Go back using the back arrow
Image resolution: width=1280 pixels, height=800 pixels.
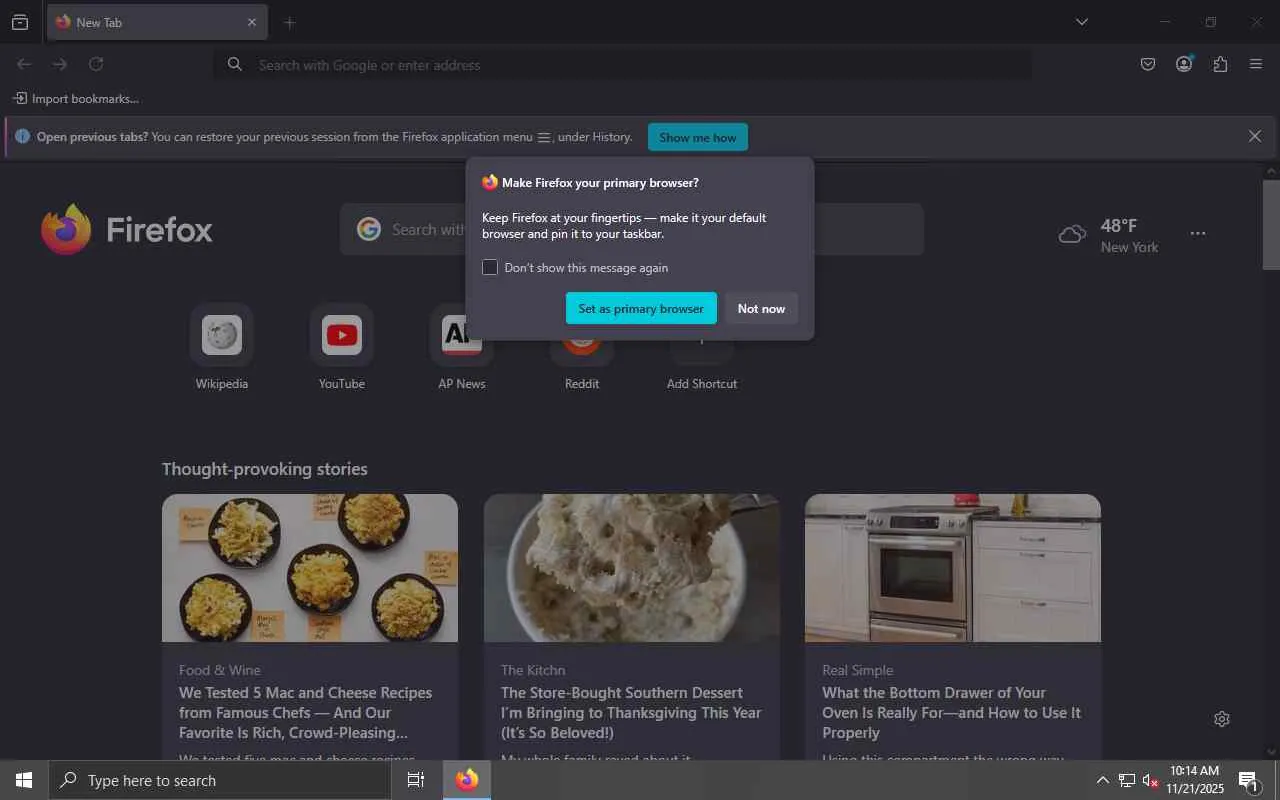point(24,64)
